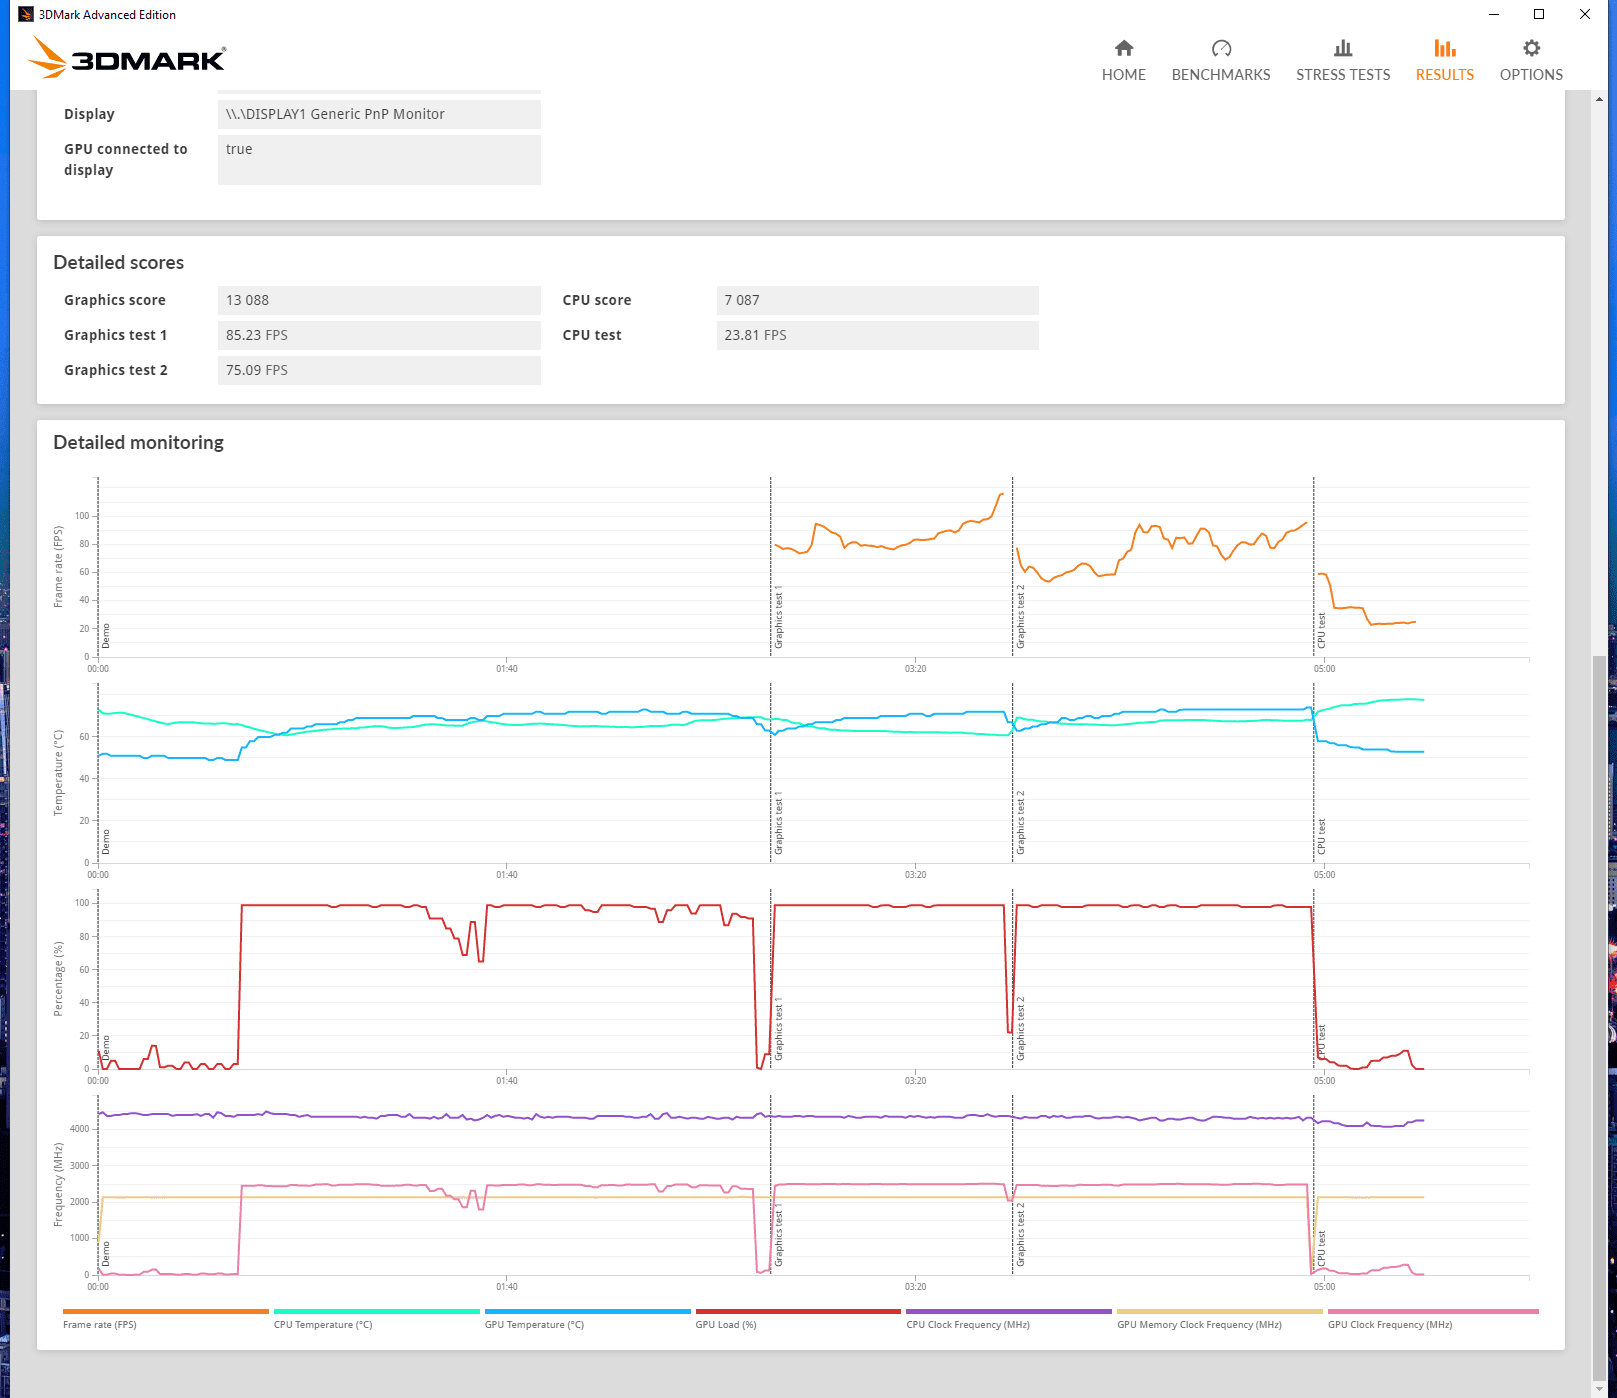Open STRESS TESTS tab label
1617x1398 pixels.
click(x=1343, y=75)
